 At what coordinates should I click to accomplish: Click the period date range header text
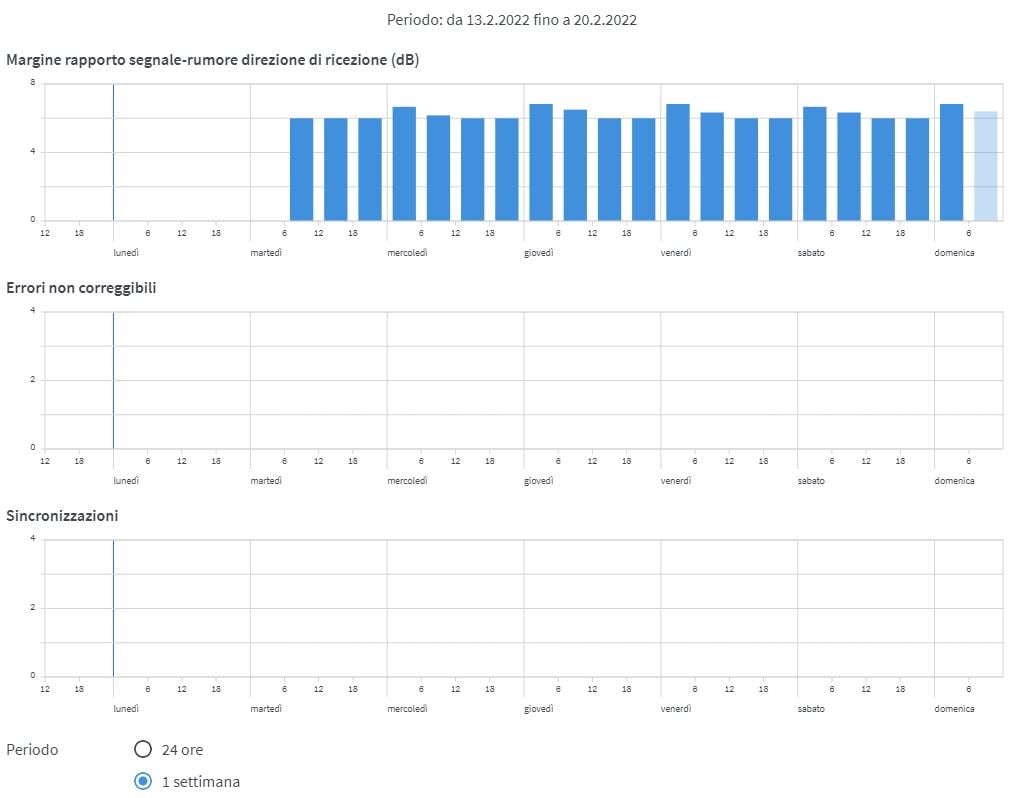(x=513, y=19)
